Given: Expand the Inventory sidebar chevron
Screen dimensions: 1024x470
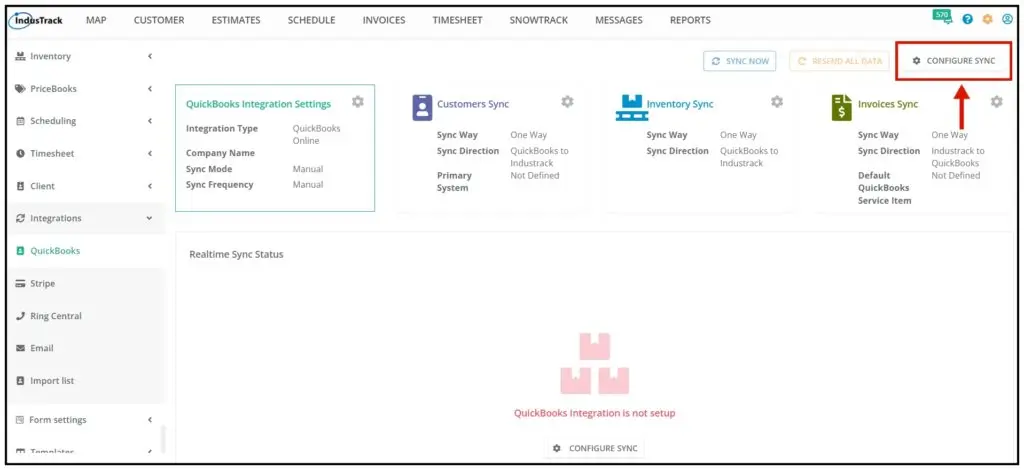Looking at the screenshot, I should pyautogui.click(x=150, y=56).
